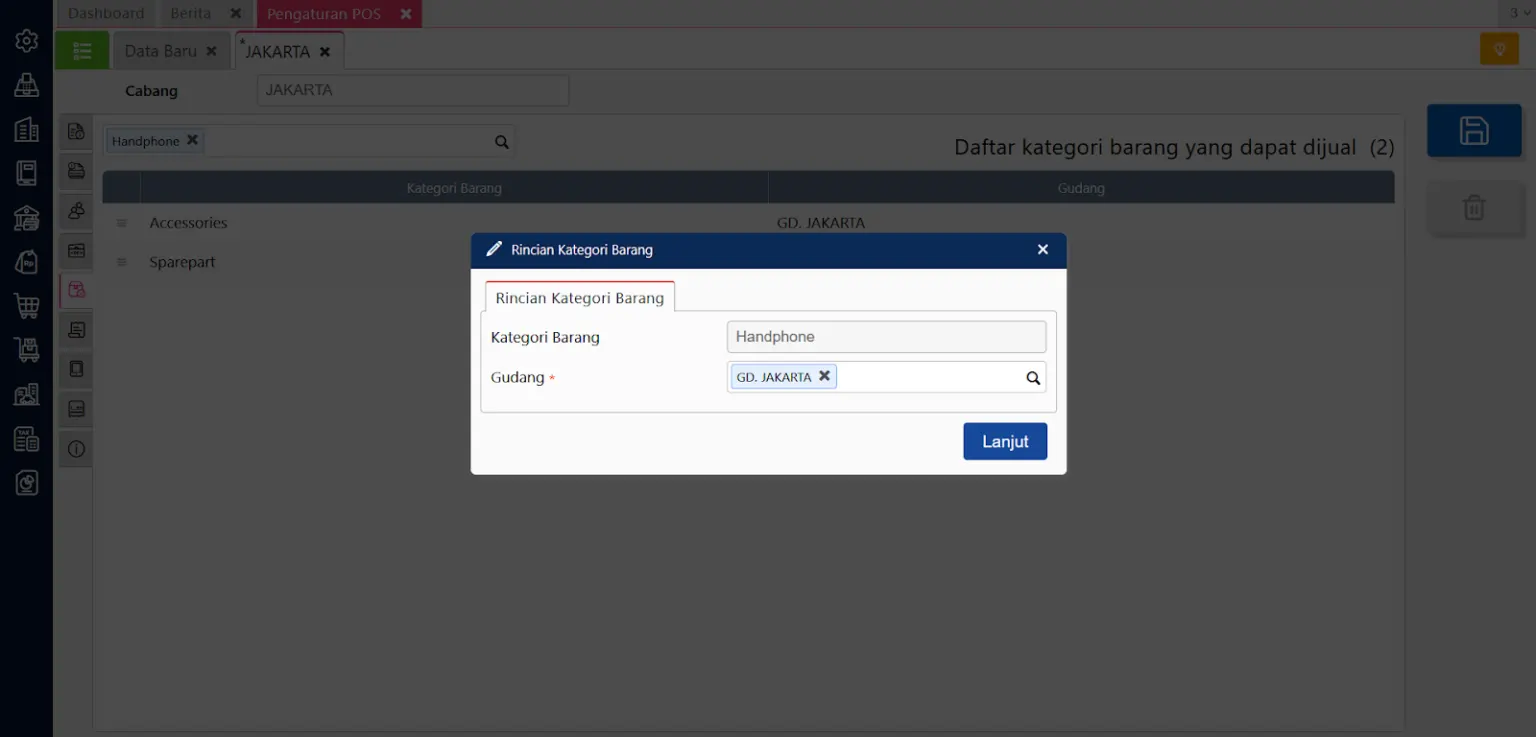Switch to the Berita tab
Image resolution: width=1536 pixels, height=737 pixels.
point(191,14)
